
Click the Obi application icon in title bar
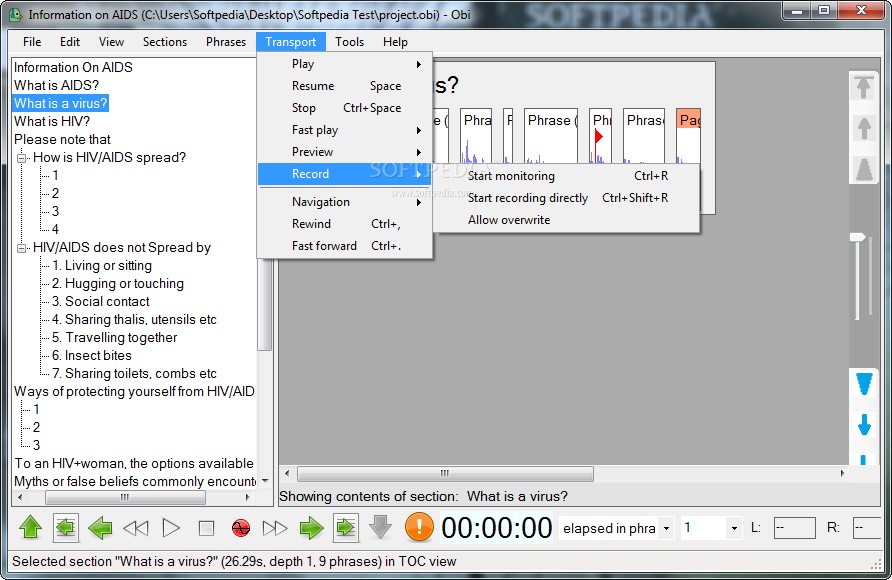pyautogui.click(x=15, y=14)
